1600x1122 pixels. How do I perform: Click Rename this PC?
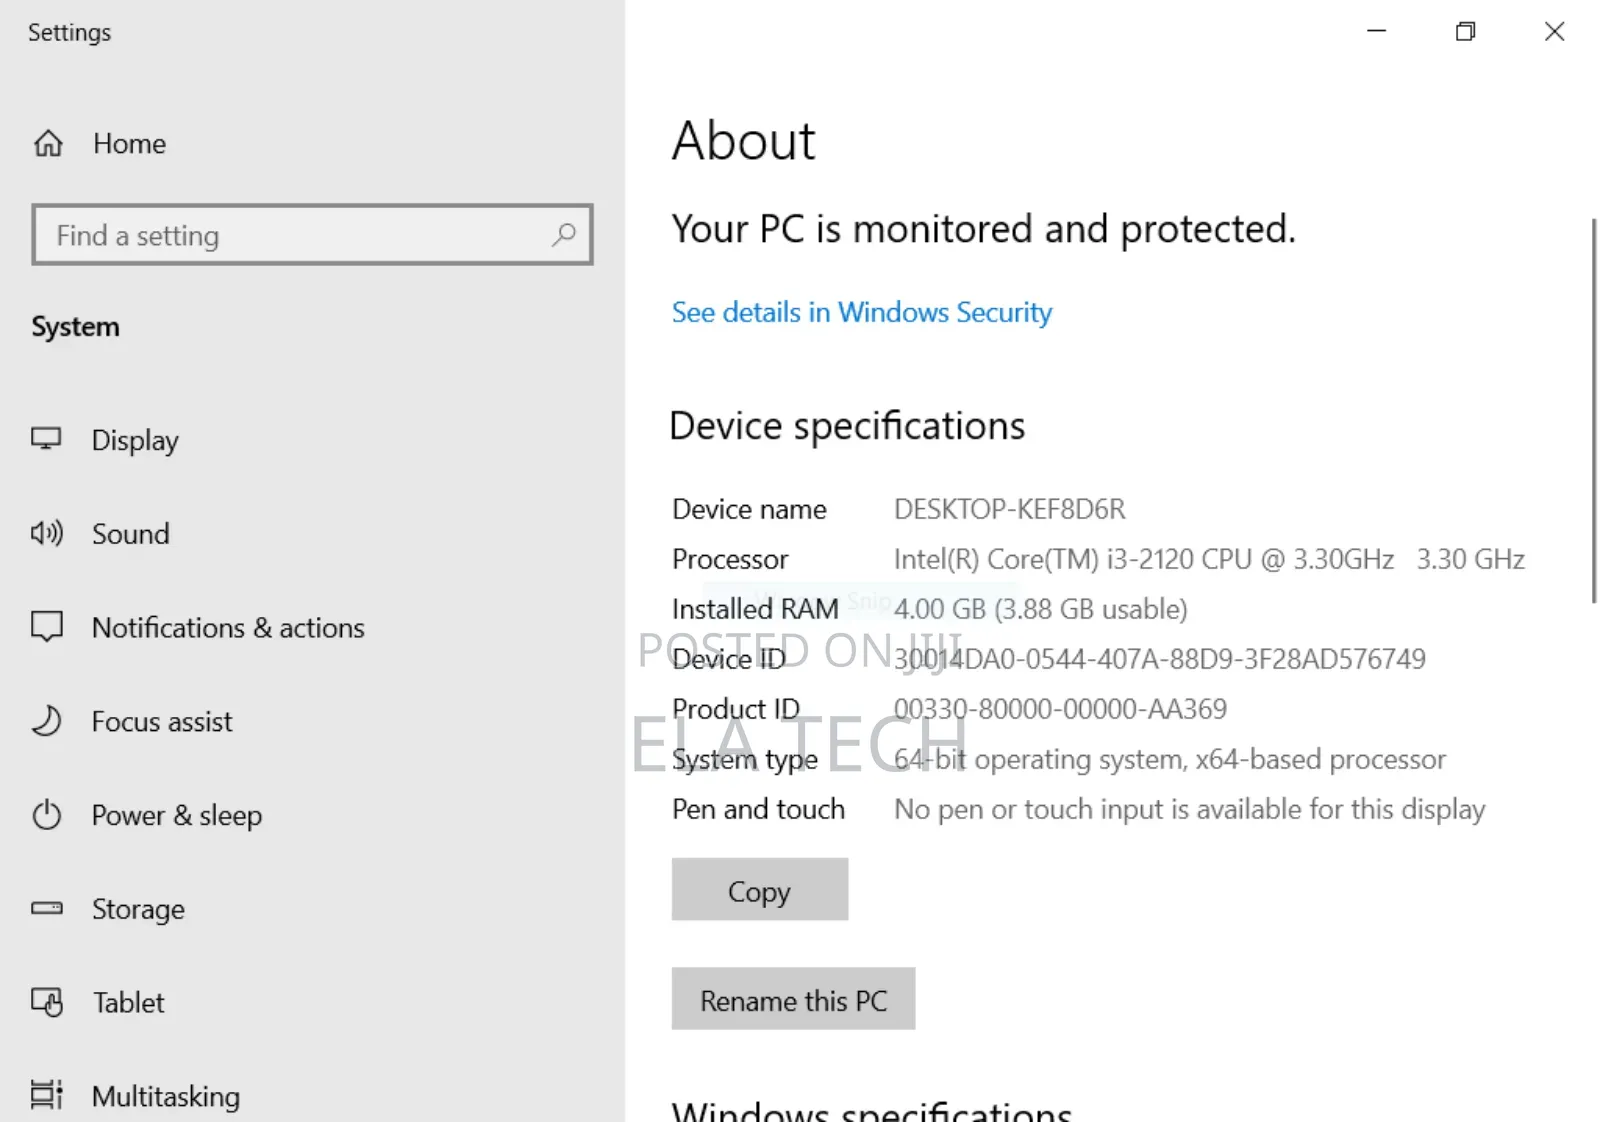pos(793,999)
